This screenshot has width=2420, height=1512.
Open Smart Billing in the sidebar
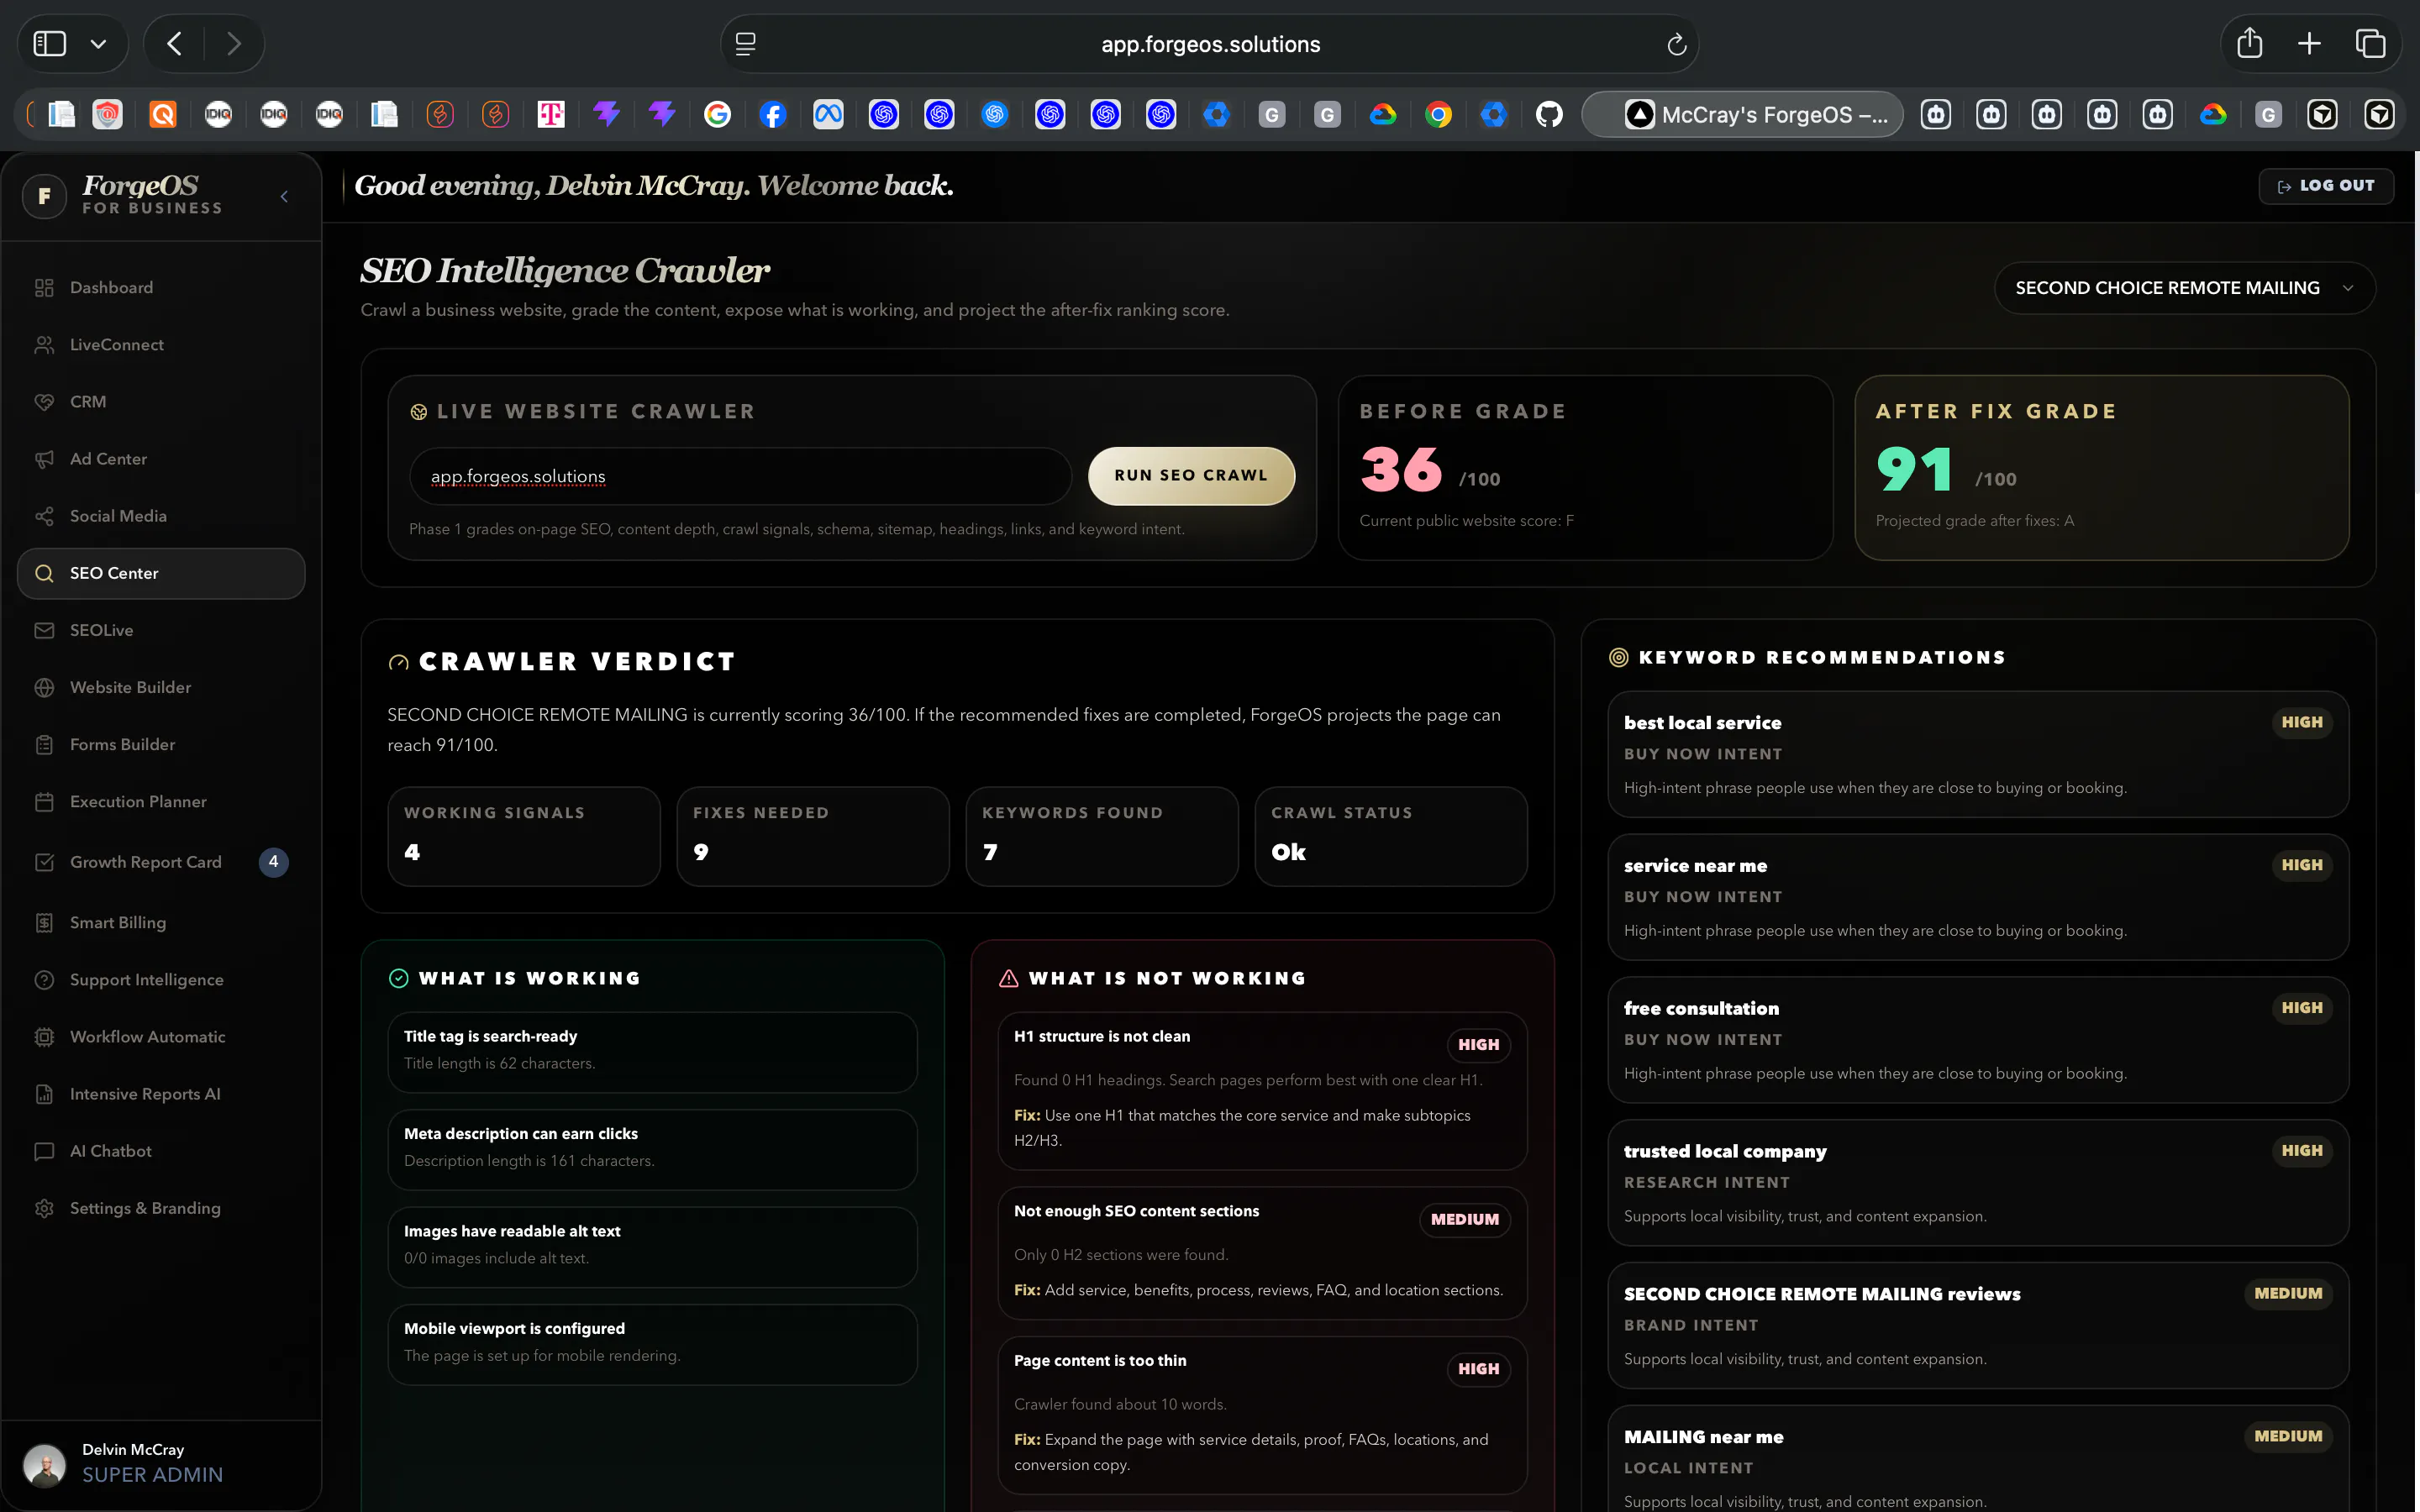[x=160, y=922]
